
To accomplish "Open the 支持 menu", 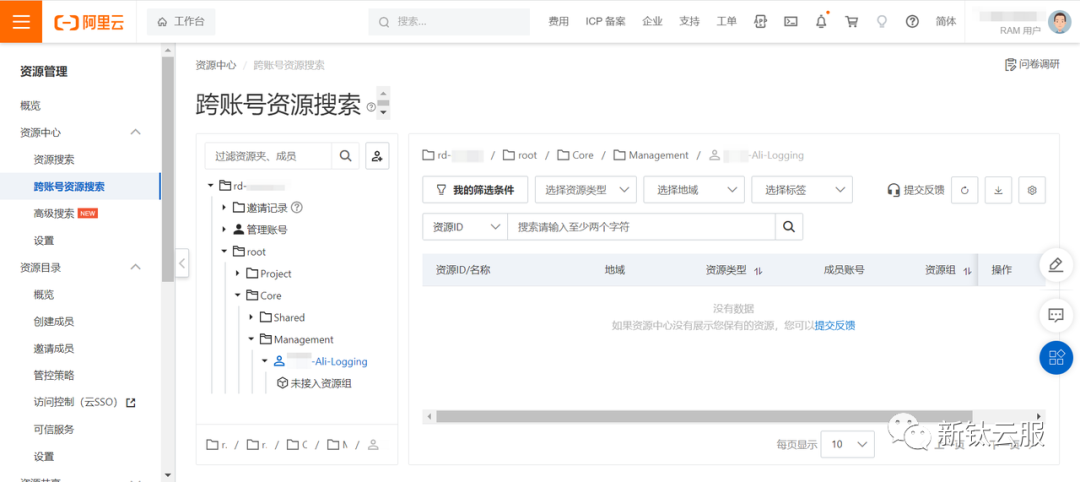I will point(689,22).
